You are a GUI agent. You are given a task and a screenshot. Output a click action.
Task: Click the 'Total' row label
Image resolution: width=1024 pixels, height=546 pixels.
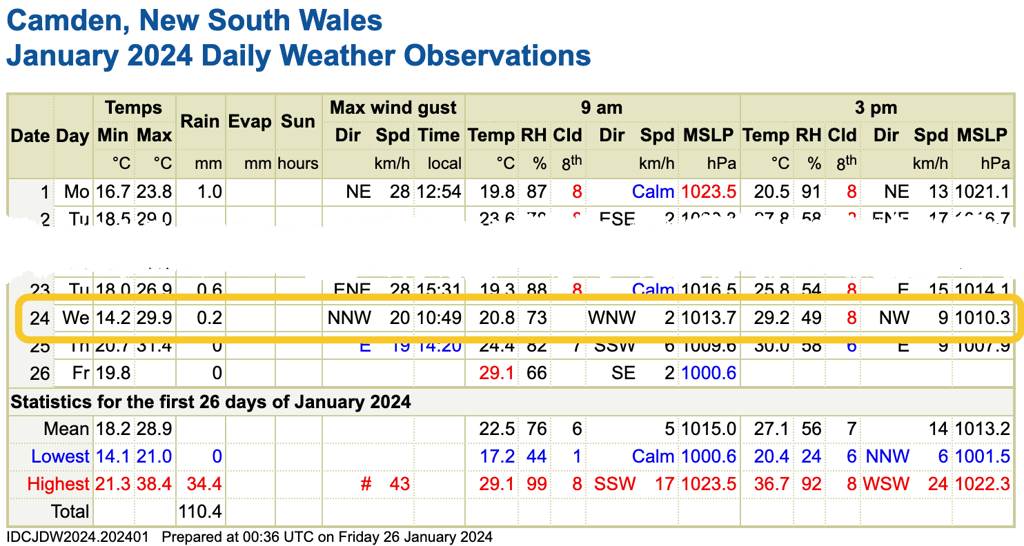coord(69,511)
